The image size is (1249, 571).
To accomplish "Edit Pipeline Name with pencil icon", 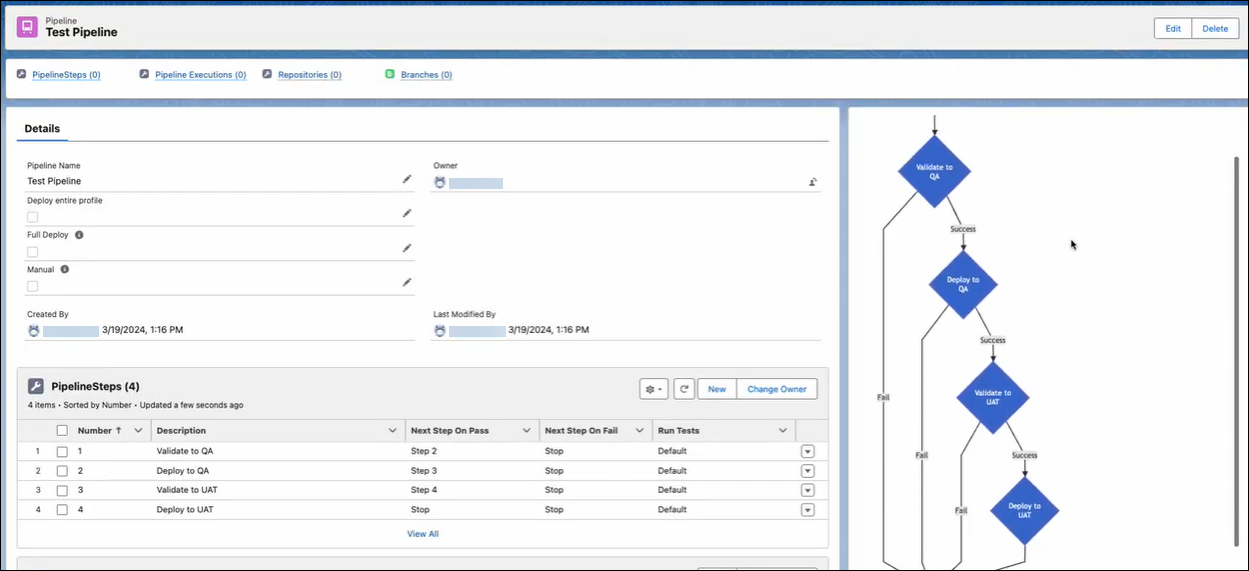I will [407, 179].
